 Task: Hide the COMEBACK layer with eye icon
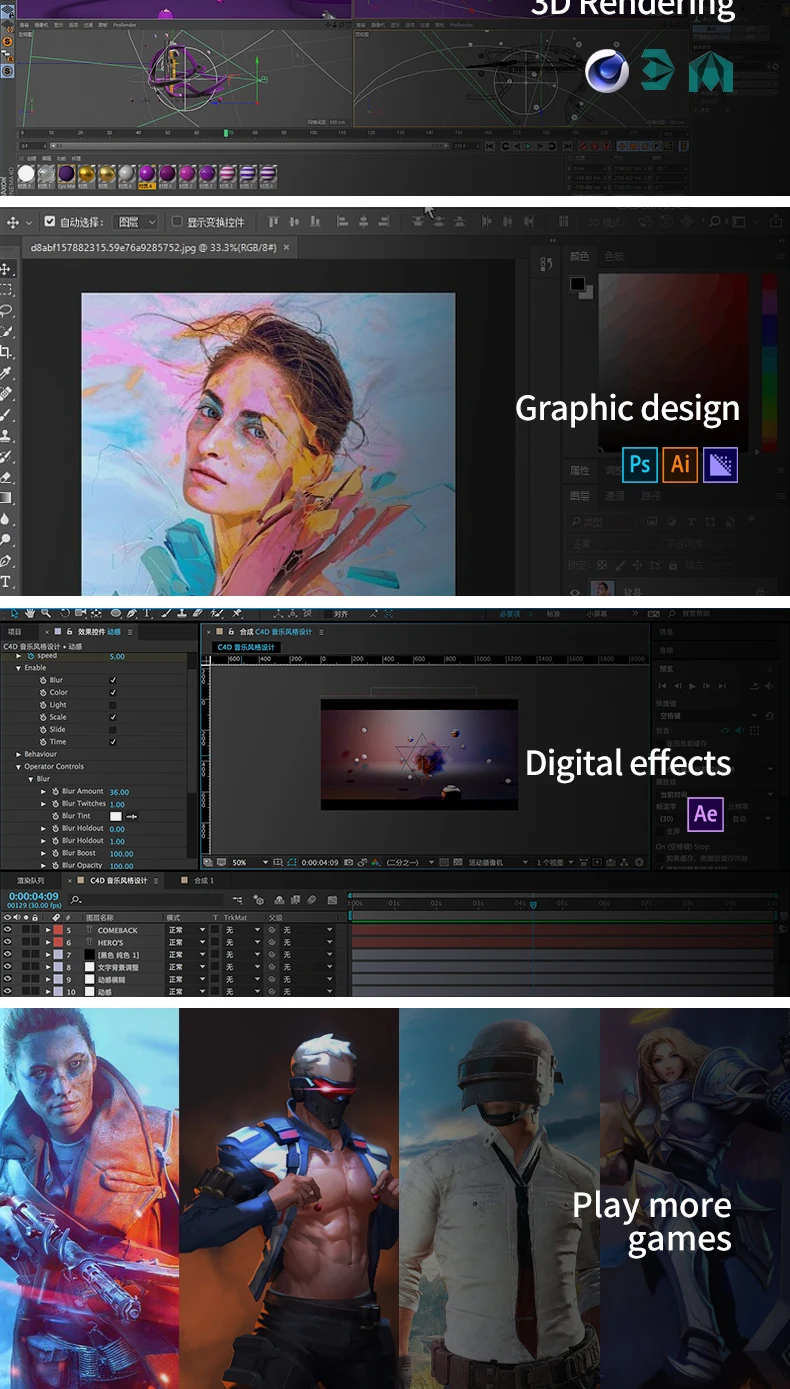point(7,930)
